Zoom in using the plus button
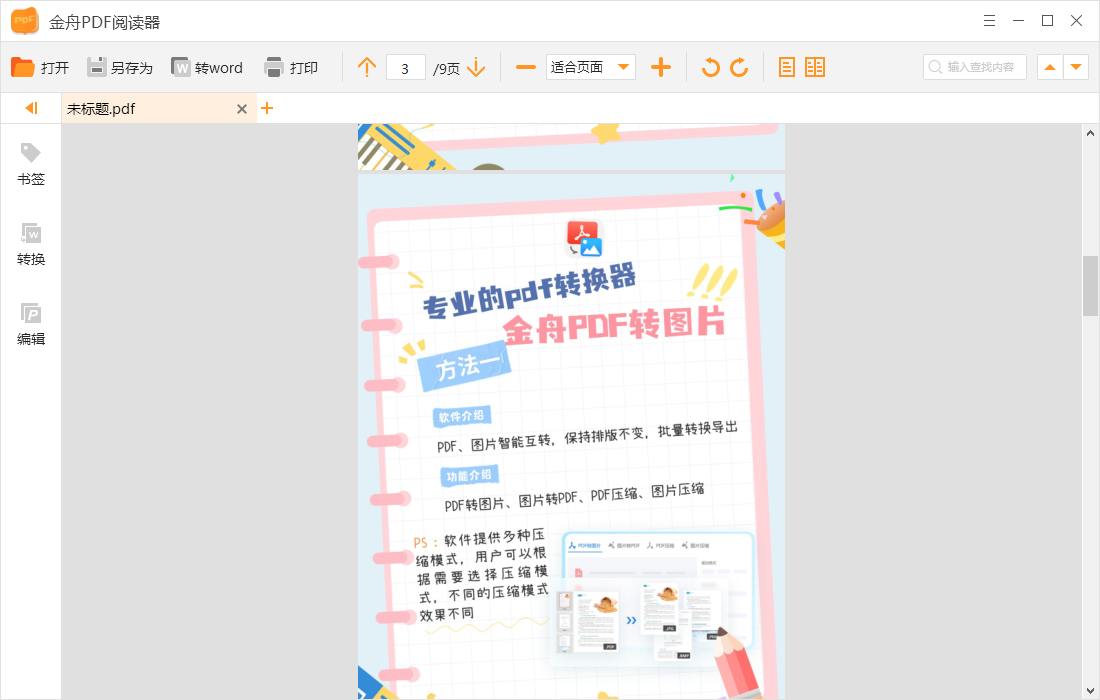1100x700 pixels. (x=661, y=67)
